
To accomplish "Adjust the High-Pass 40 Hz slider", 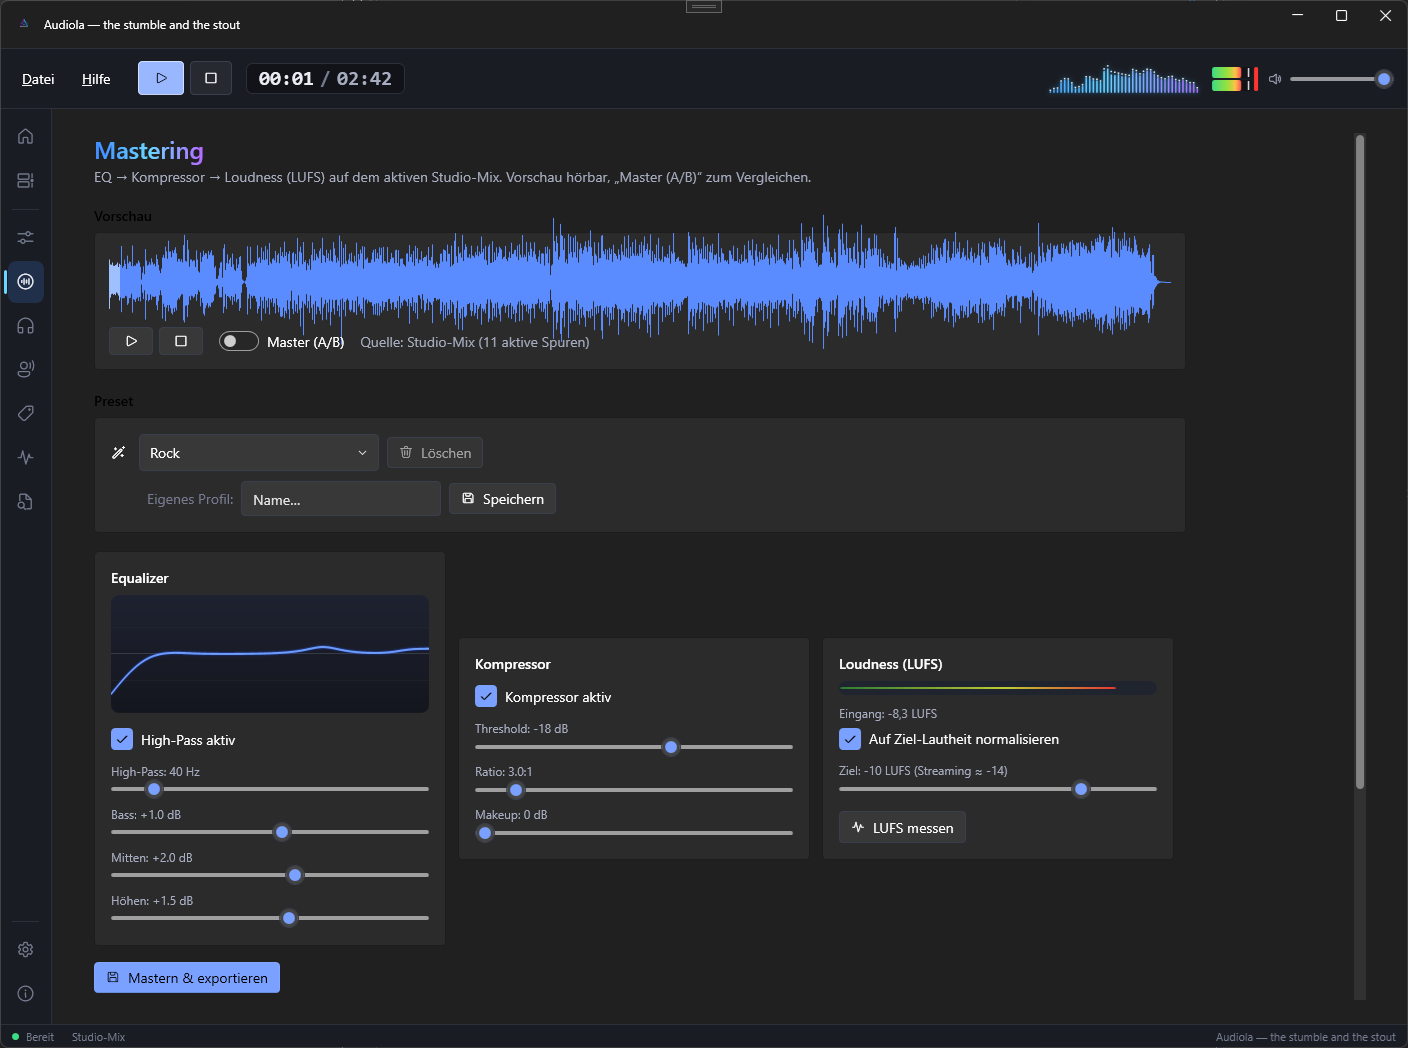I will point(270,789).
